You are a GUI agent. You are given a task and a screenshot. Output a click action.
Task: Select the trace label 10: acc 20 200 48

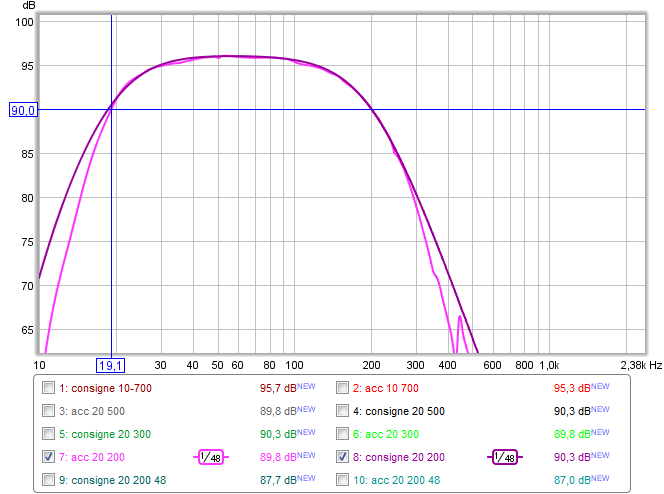[400, 480]
